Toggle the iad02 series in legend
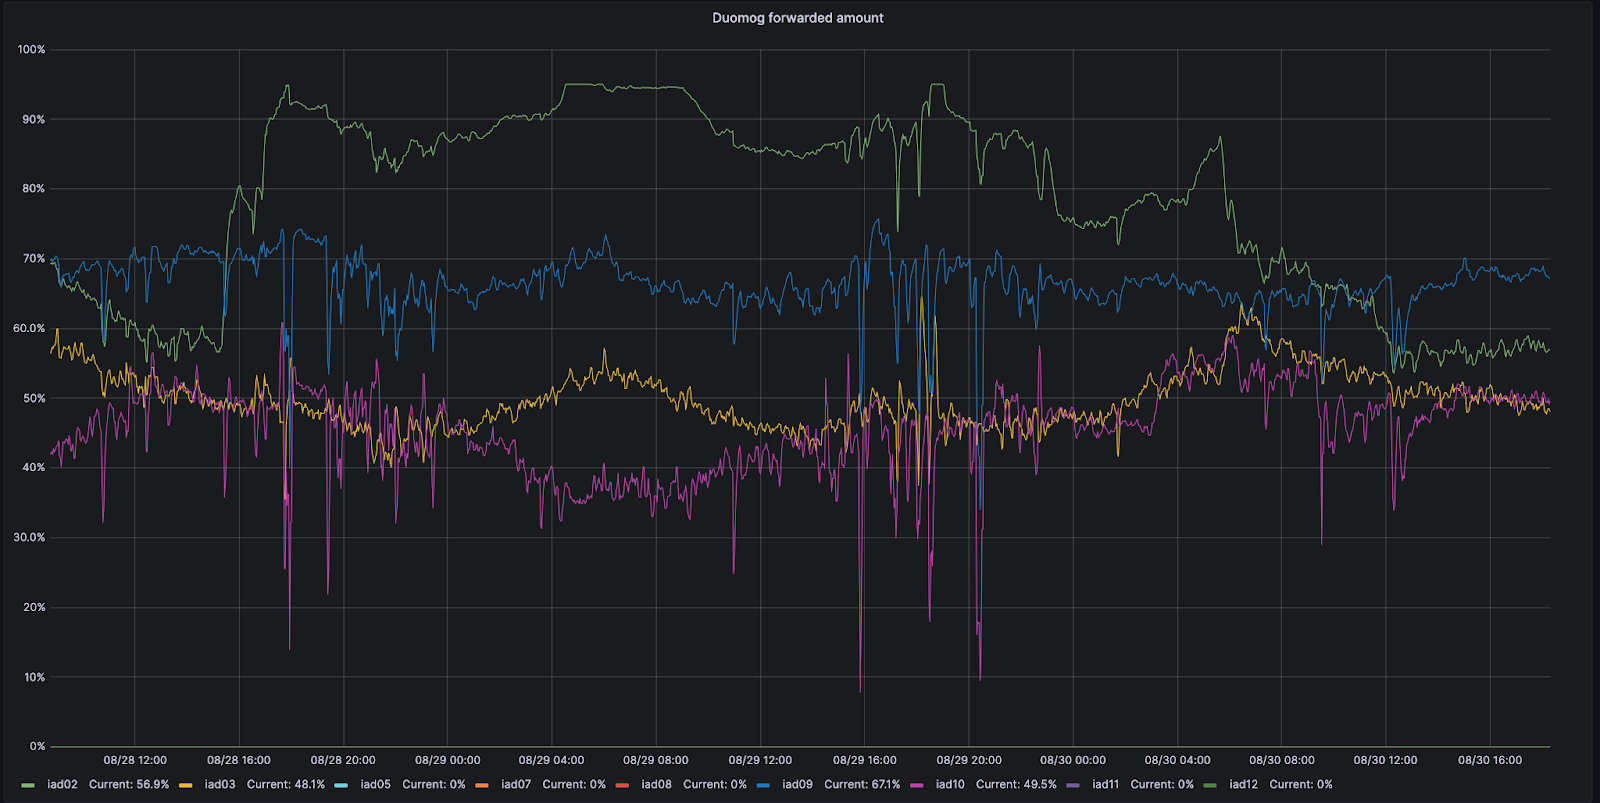Screen dimensions: 1600x803 click(62, 785)
